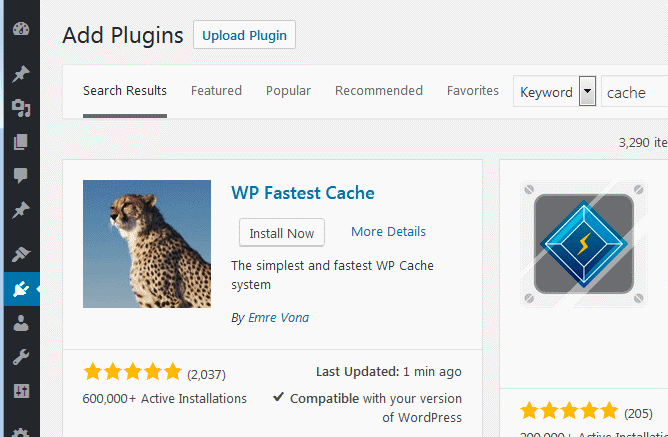Image resolution: width=668 pixels, height=437 pixels.
Task: Switch to the Recommended tab
Action: click(379, 91)
